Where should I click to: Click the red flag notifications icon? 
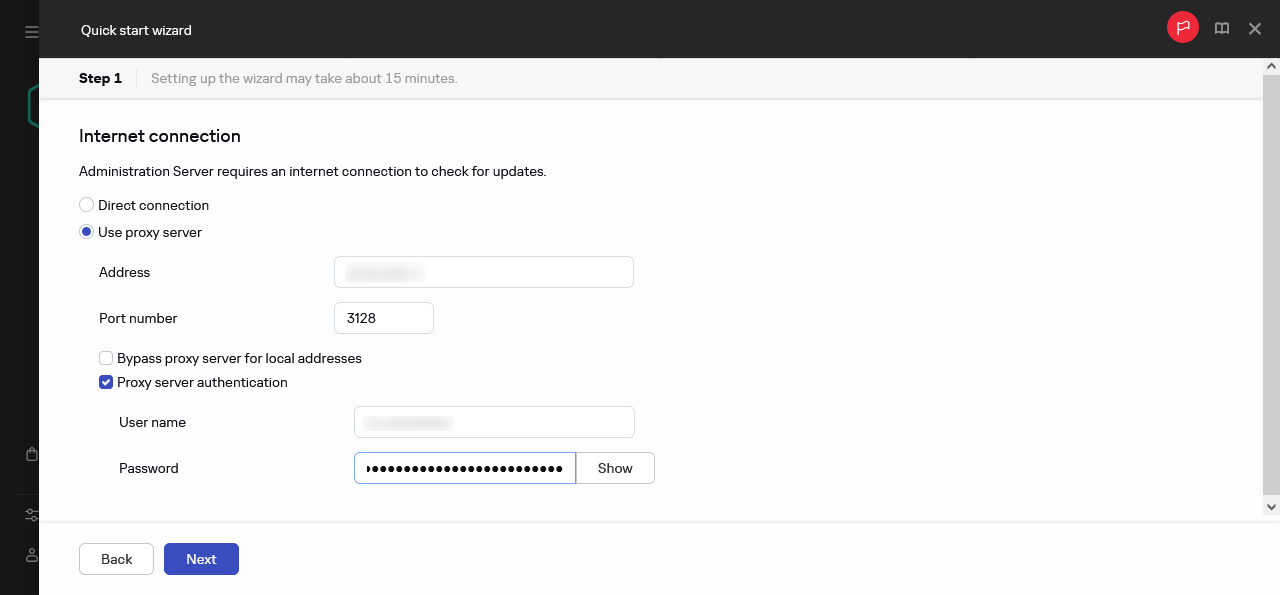(x=1183, y=28)
